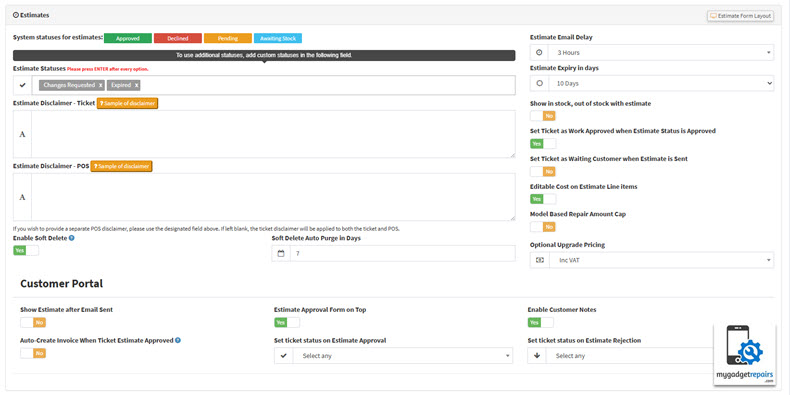
Task: Toggle Model Based Repair Amount Cap
Action: coord(543,227)
